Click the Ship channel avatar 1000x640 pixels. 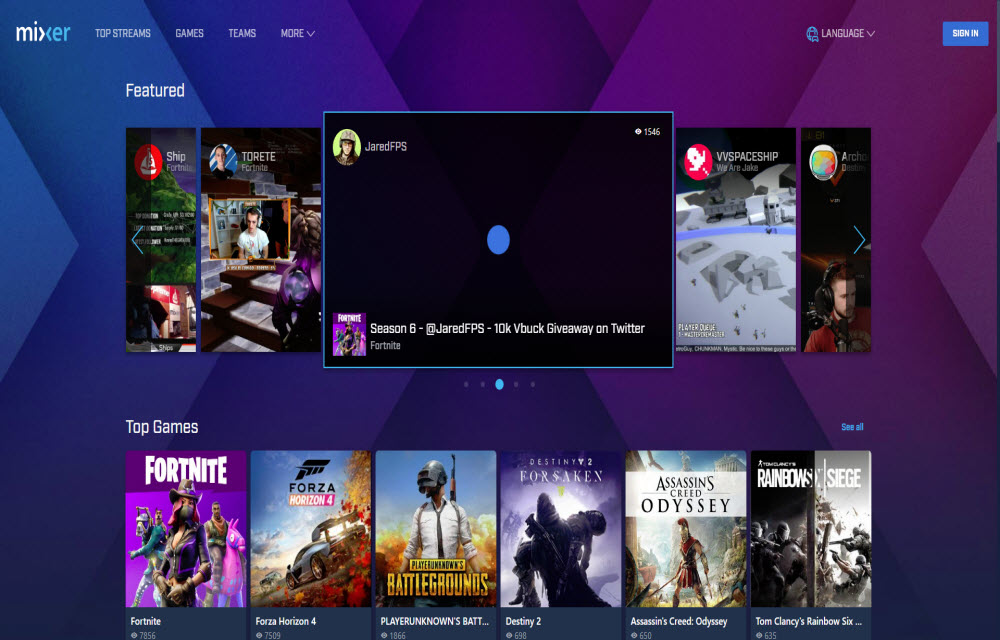[x=148, y=162]
